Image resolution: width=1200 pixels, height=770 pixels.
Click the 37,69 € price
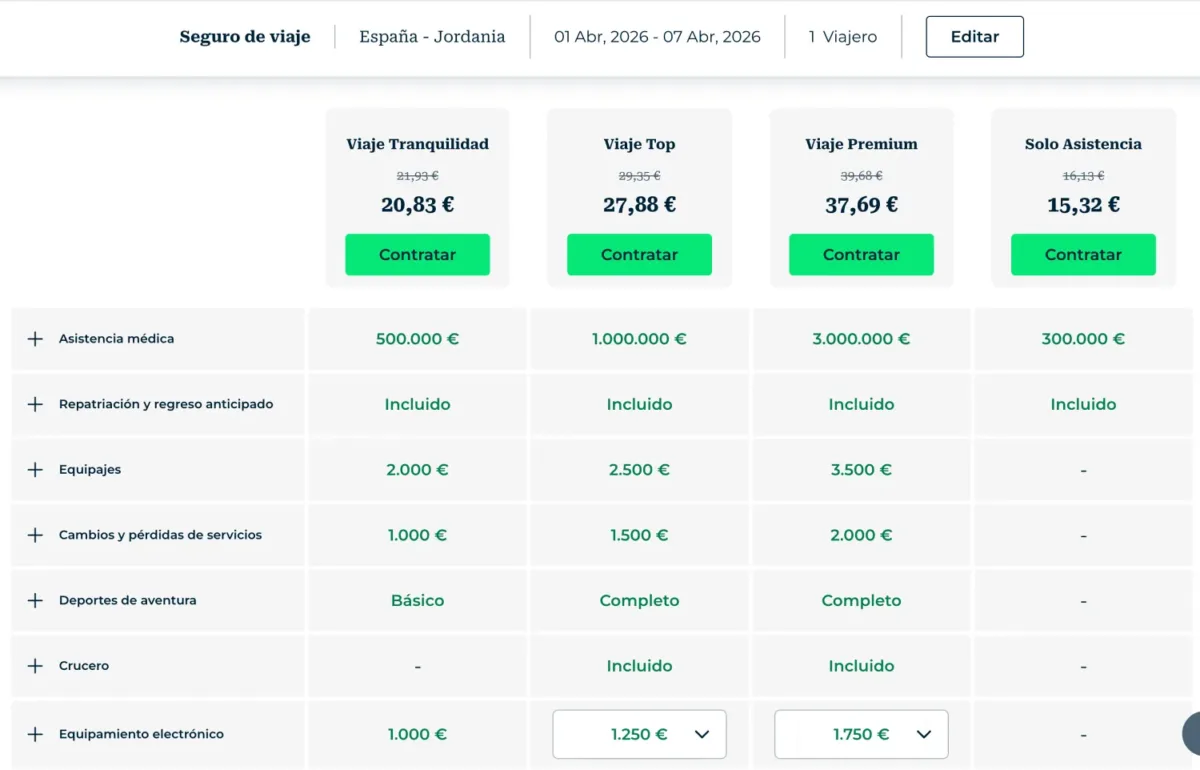[862, 205]
